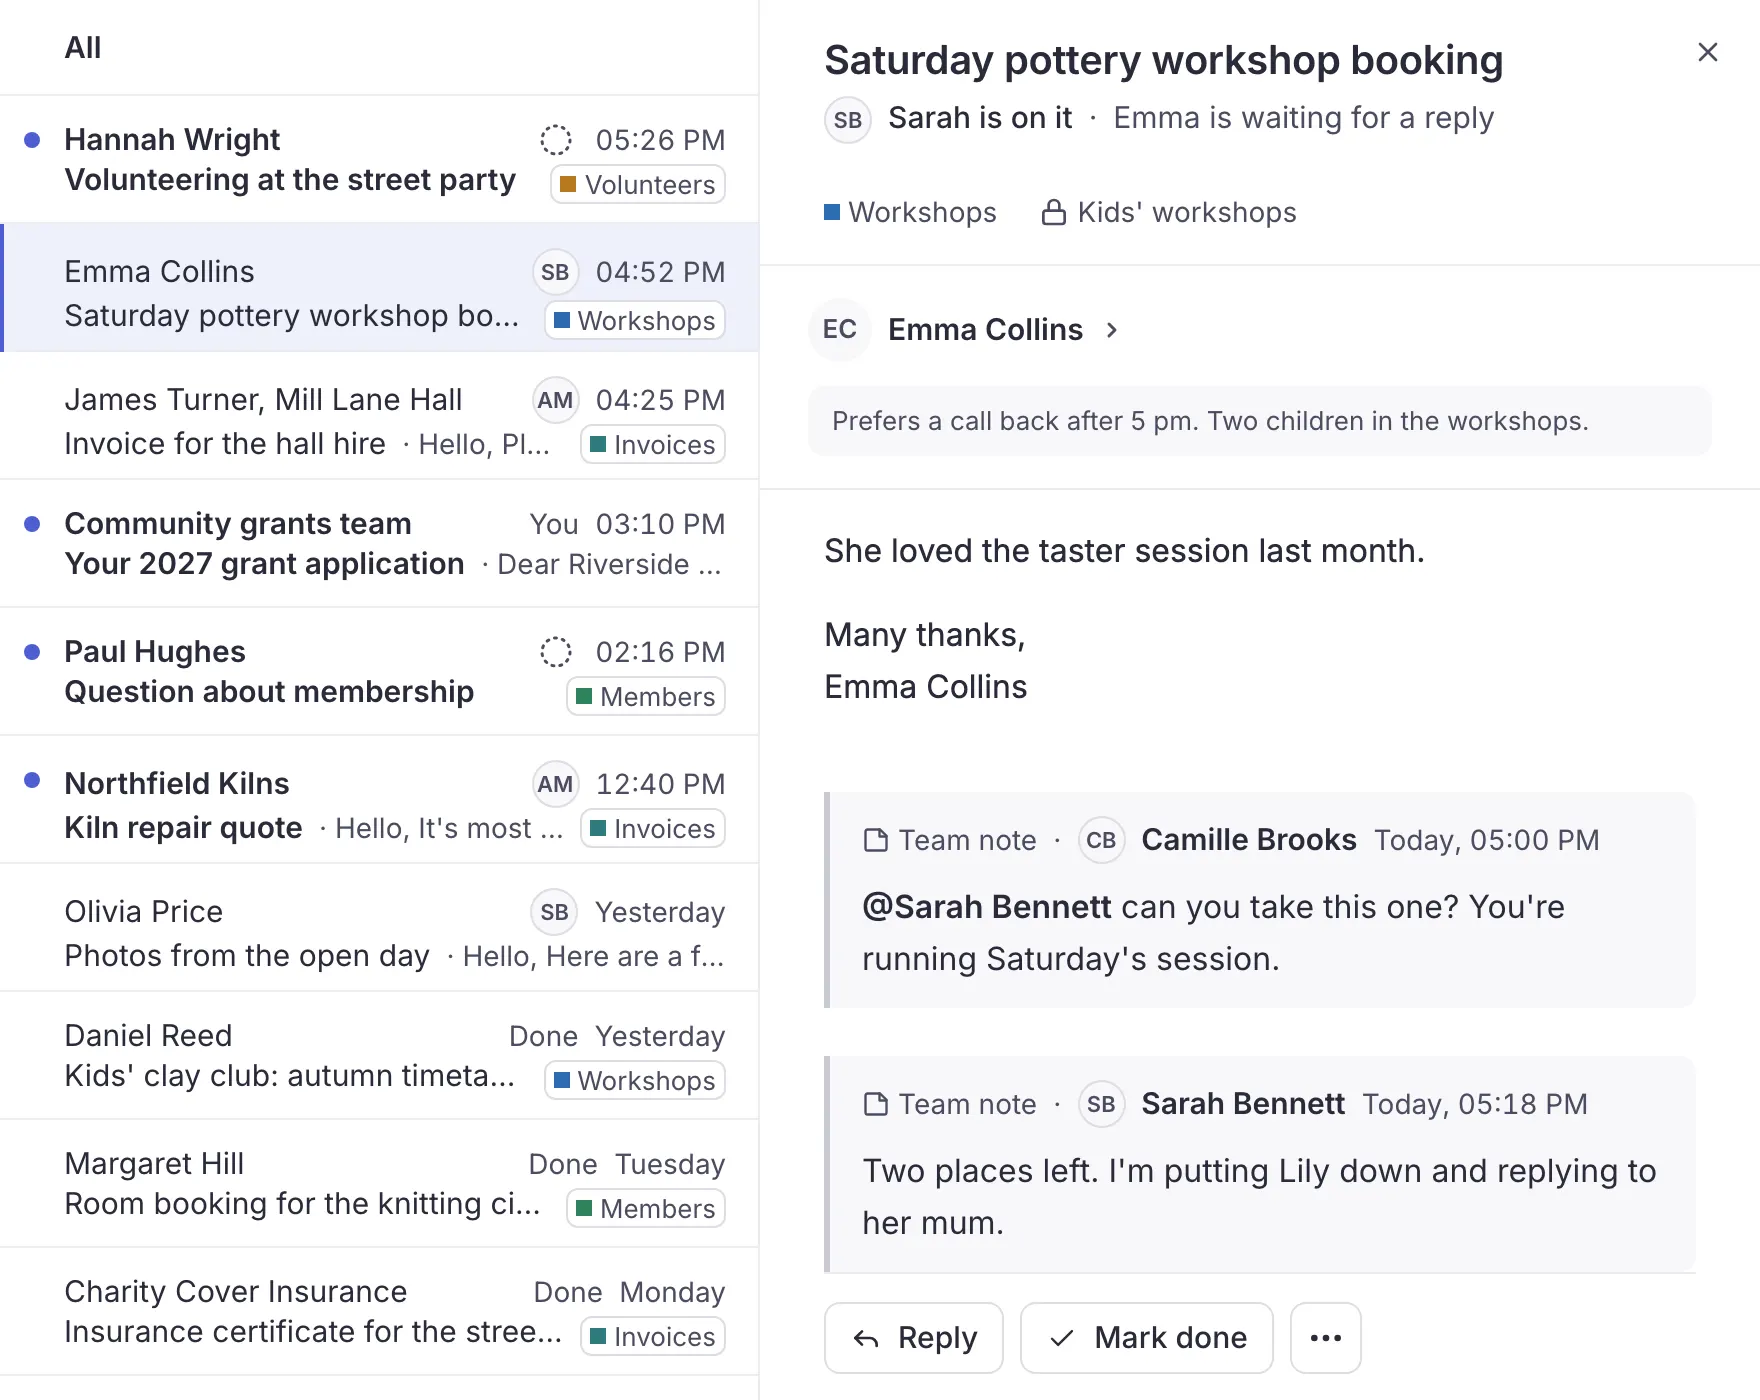This screenshot has width=1760, height=1400.
Task: Click SB assignee avatar in Emma Collins row
Action: click(x=555, y=272)
